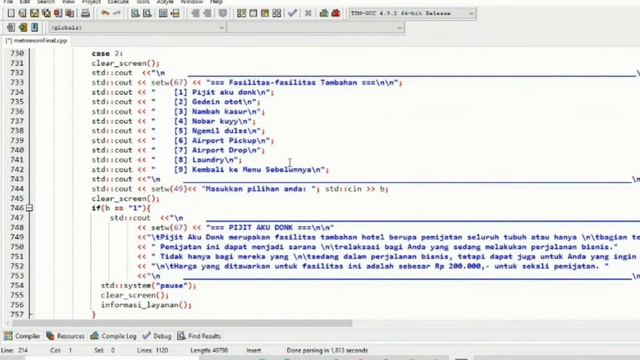Image resolution: width=640 pixels, height=360 pixels.
Task: Click line number 730 in the gutter
Action: (x=17, y=53)
